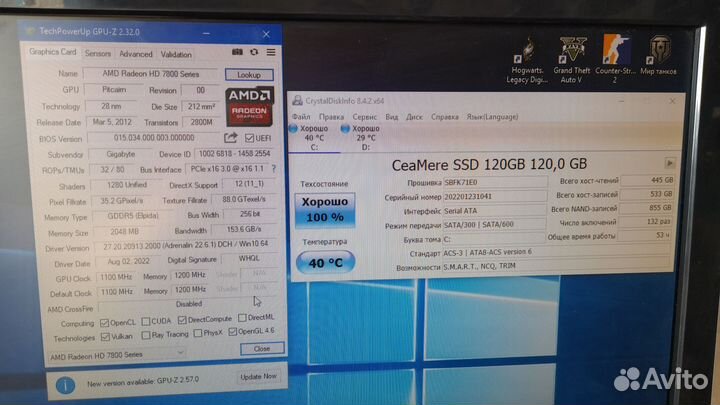Screen dimensions: 720x405
Task: Click the GPU-Z refresh icon
Action: pos(254,52)
